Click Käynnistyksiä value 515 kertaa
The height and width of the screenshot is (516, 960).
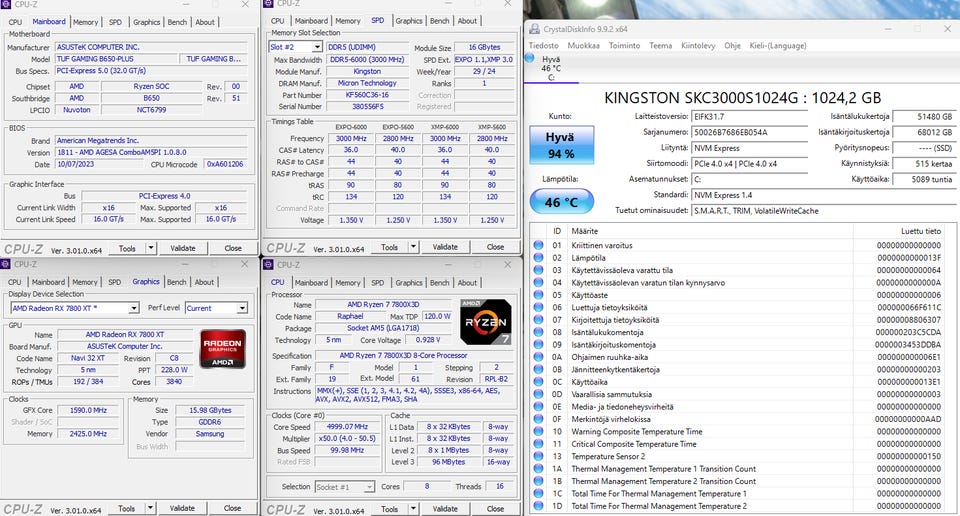click(924, 164)
